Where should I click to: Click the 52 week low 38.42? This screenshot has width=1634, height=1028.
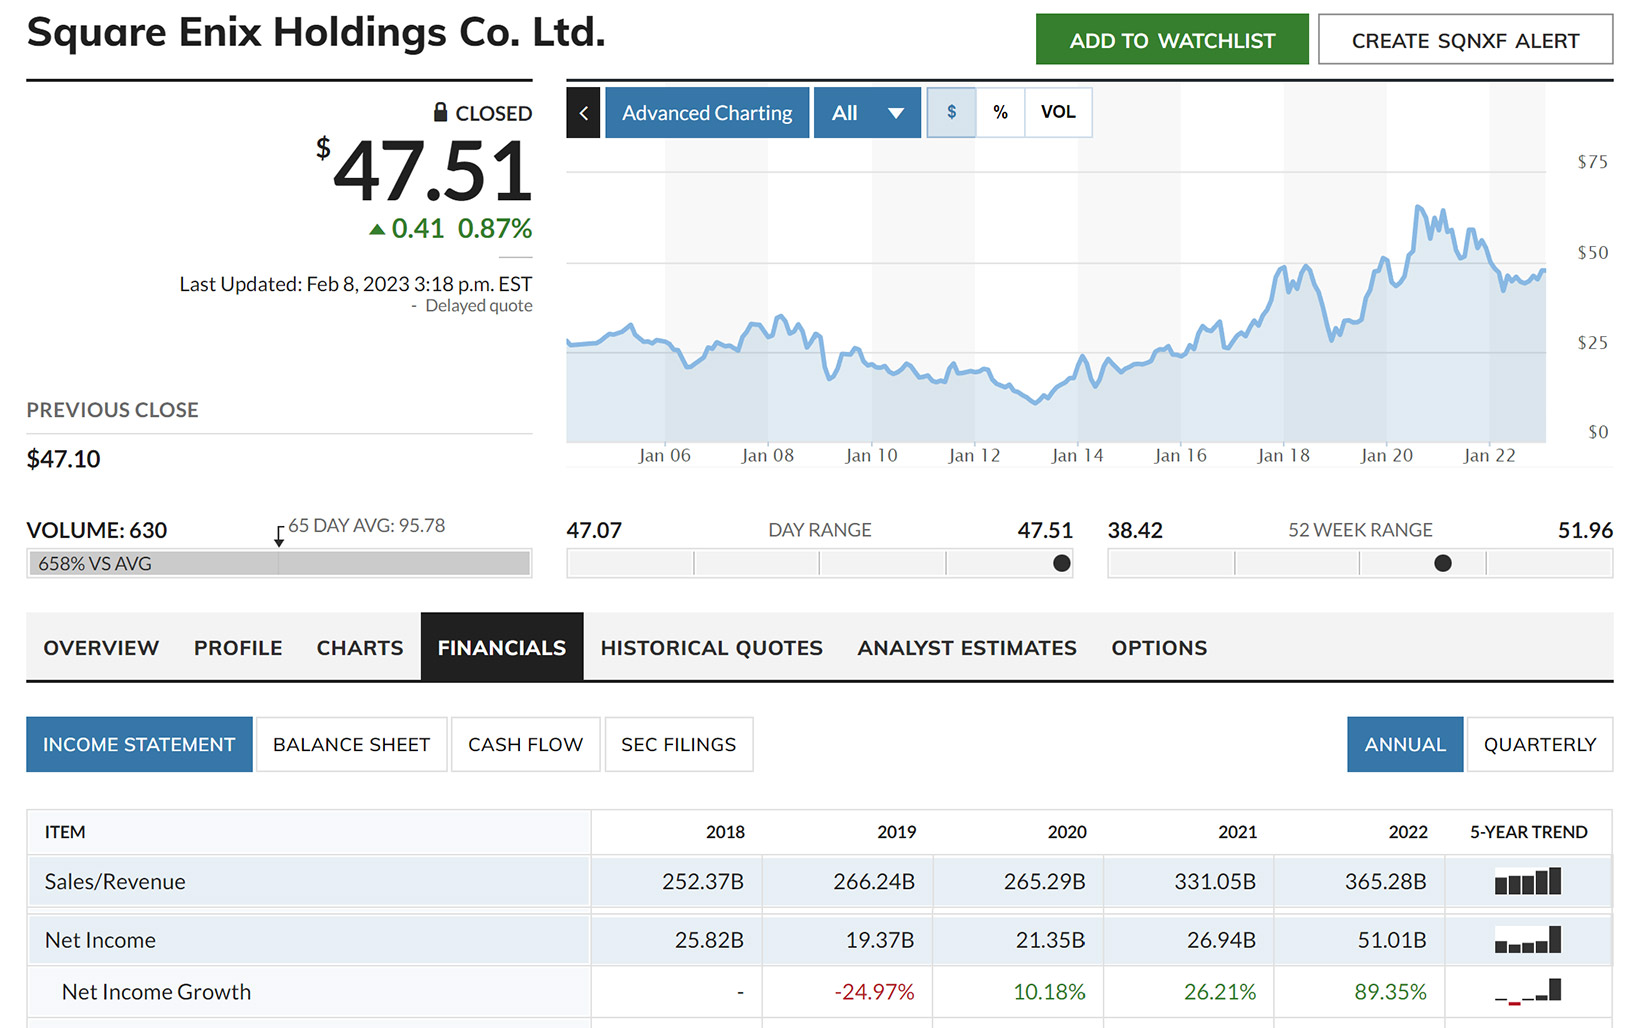[x=1135, y=530]
